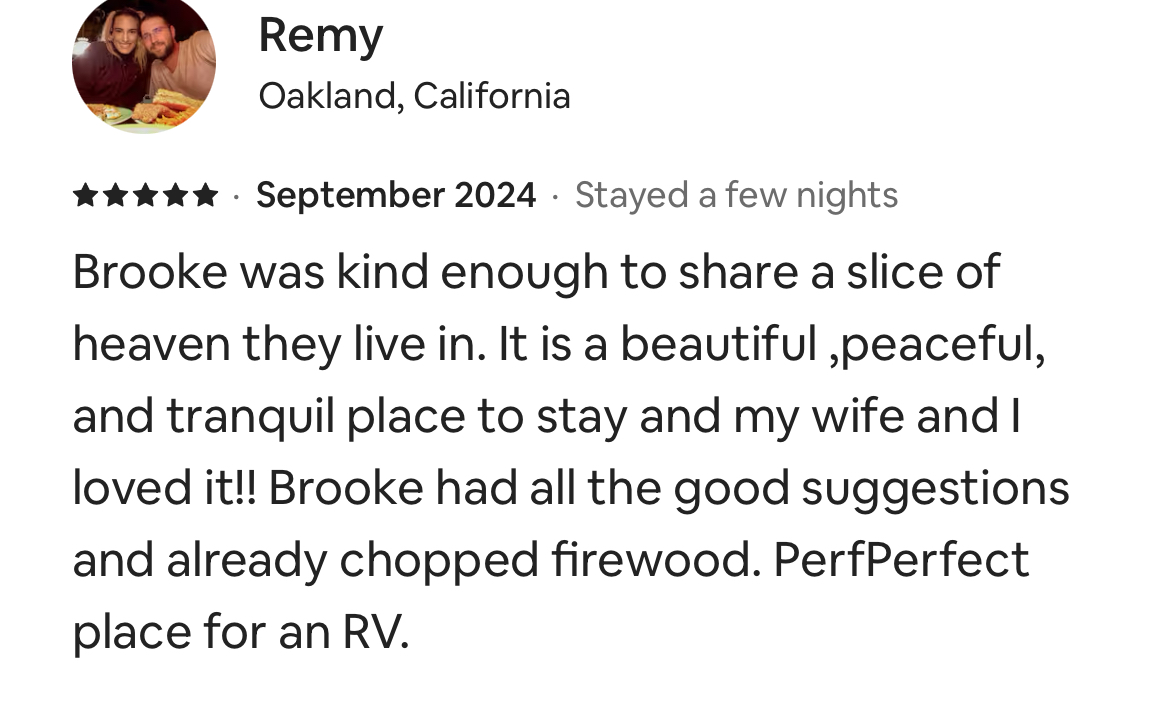Click the tranquil place to stay phrase
The height and width of the screenshot is (704, 1170).
pos(397,417)
